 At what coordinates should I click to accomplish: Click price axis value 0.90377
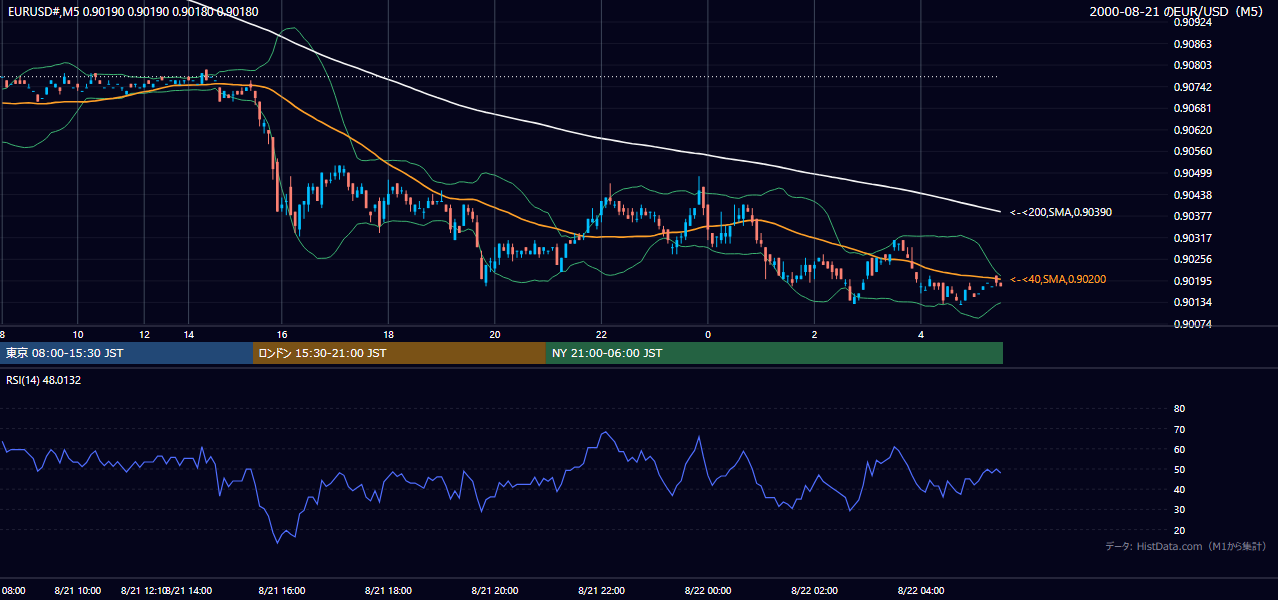(x=1191, y=216)
